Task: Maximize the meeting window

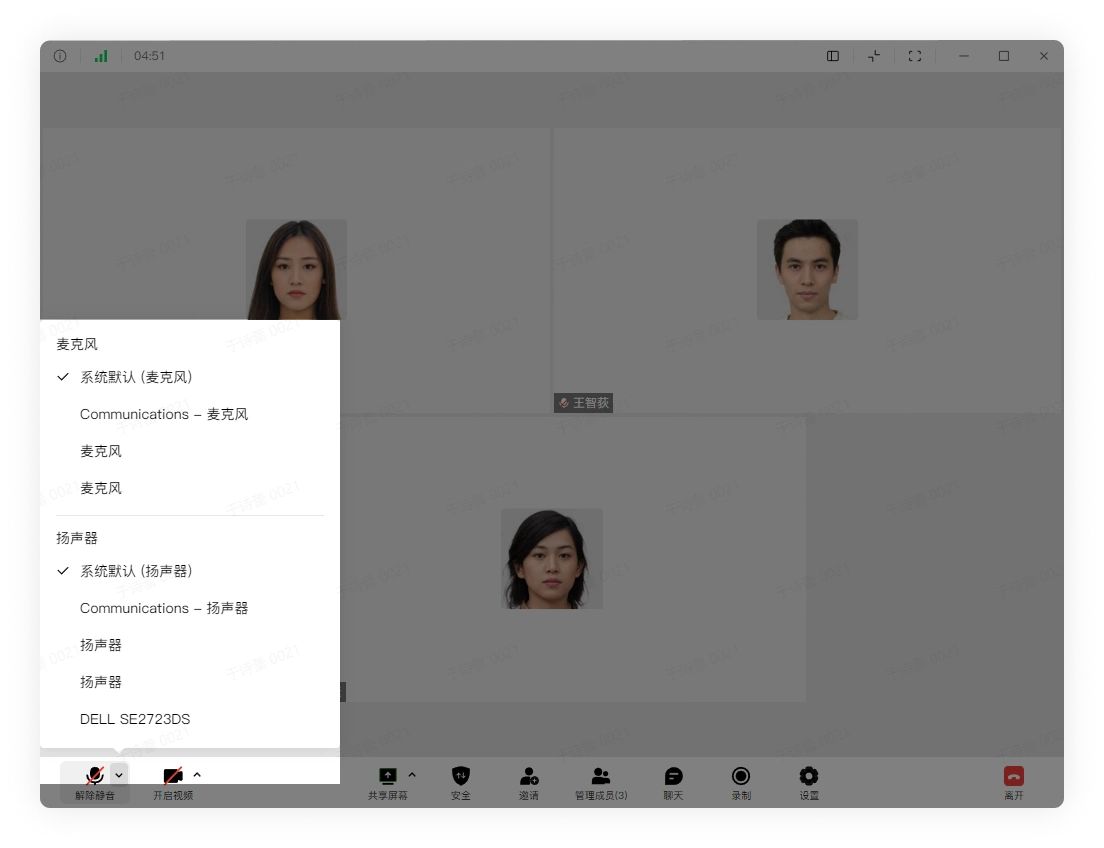Action: pos(1004,56)
